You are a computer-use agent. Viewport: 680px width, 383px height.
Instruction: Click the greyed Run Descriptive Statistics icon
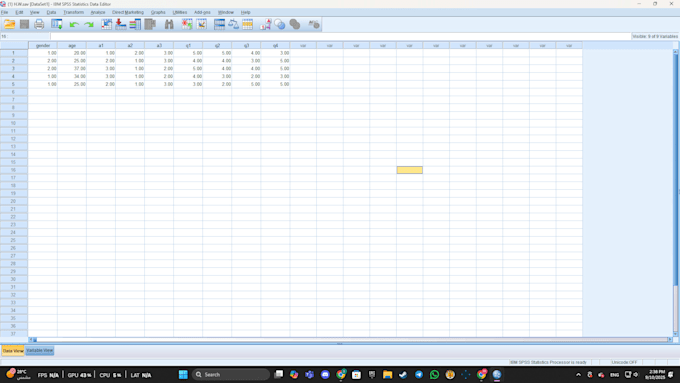(150, 24)
